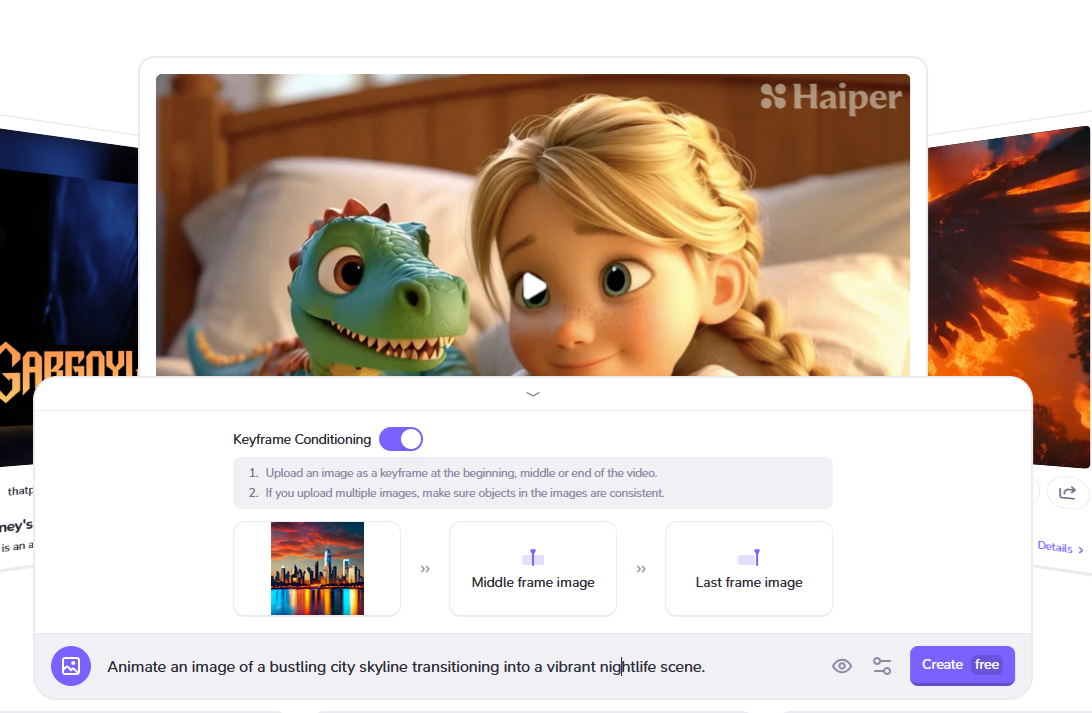Image resolution: width=1092 pixels, height=713 pixels.
Task: Click the share arrow icon on right card
Action: tap(1067, 492)
